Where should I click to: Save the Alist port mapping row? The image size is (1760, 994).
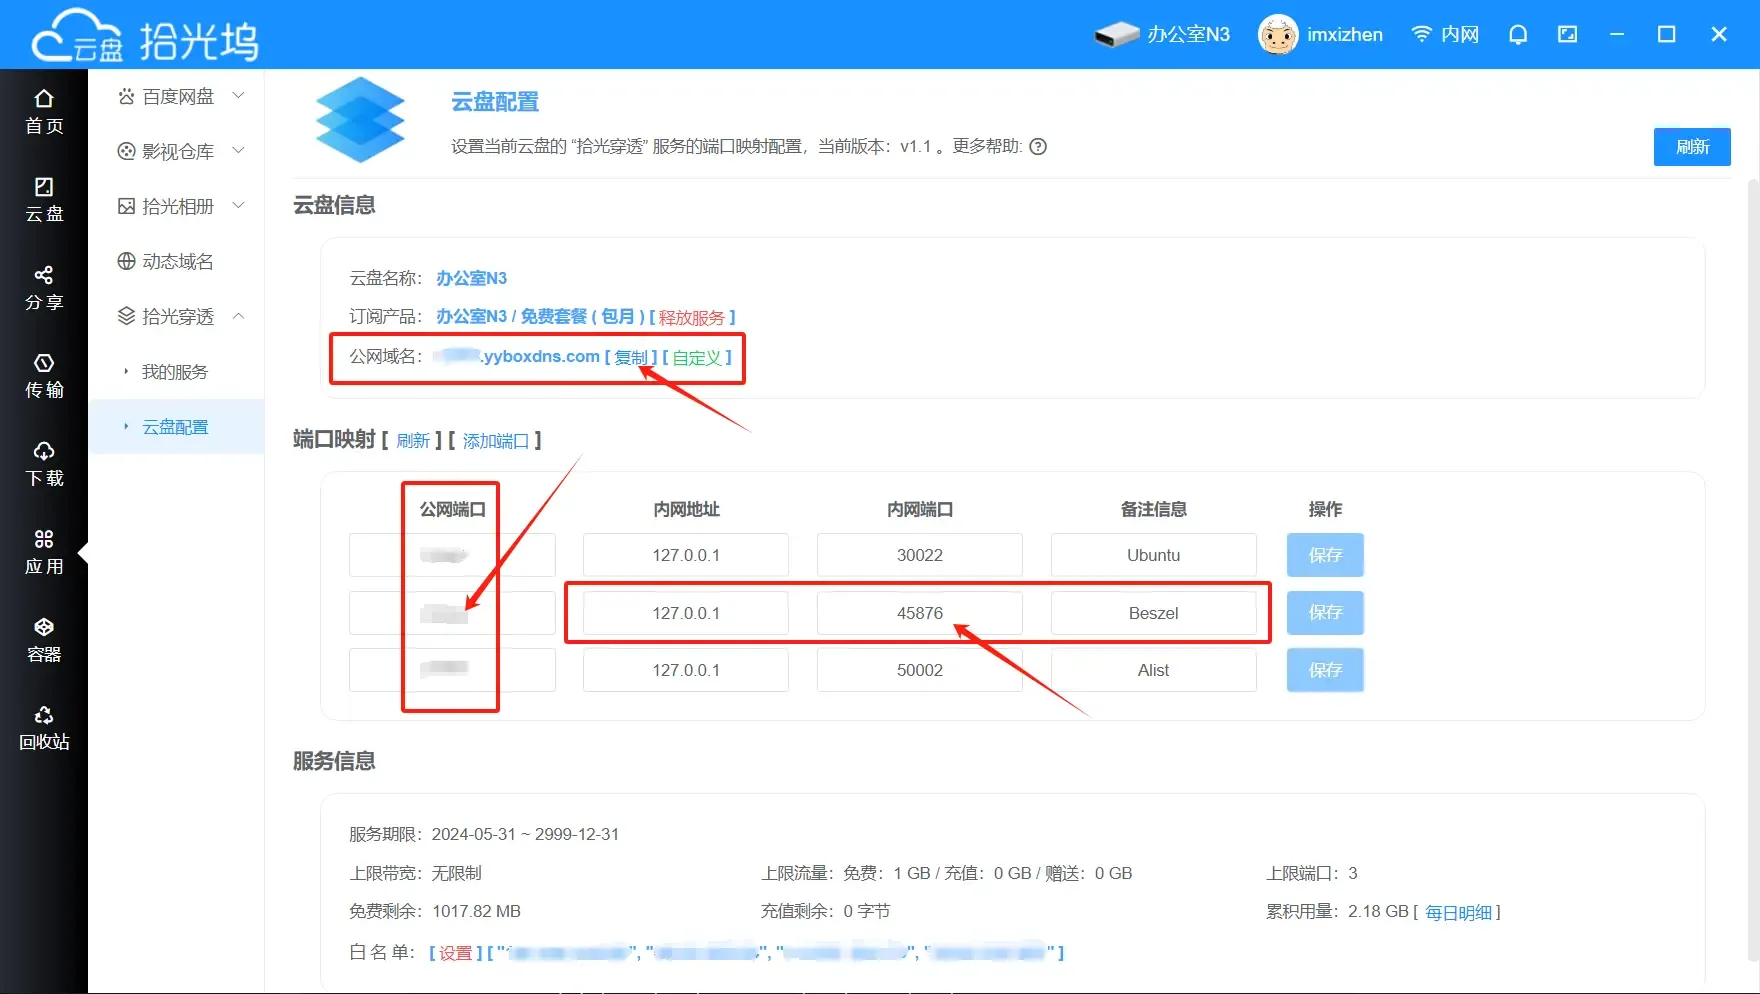pyautogui.click(x=1325, y=670)
